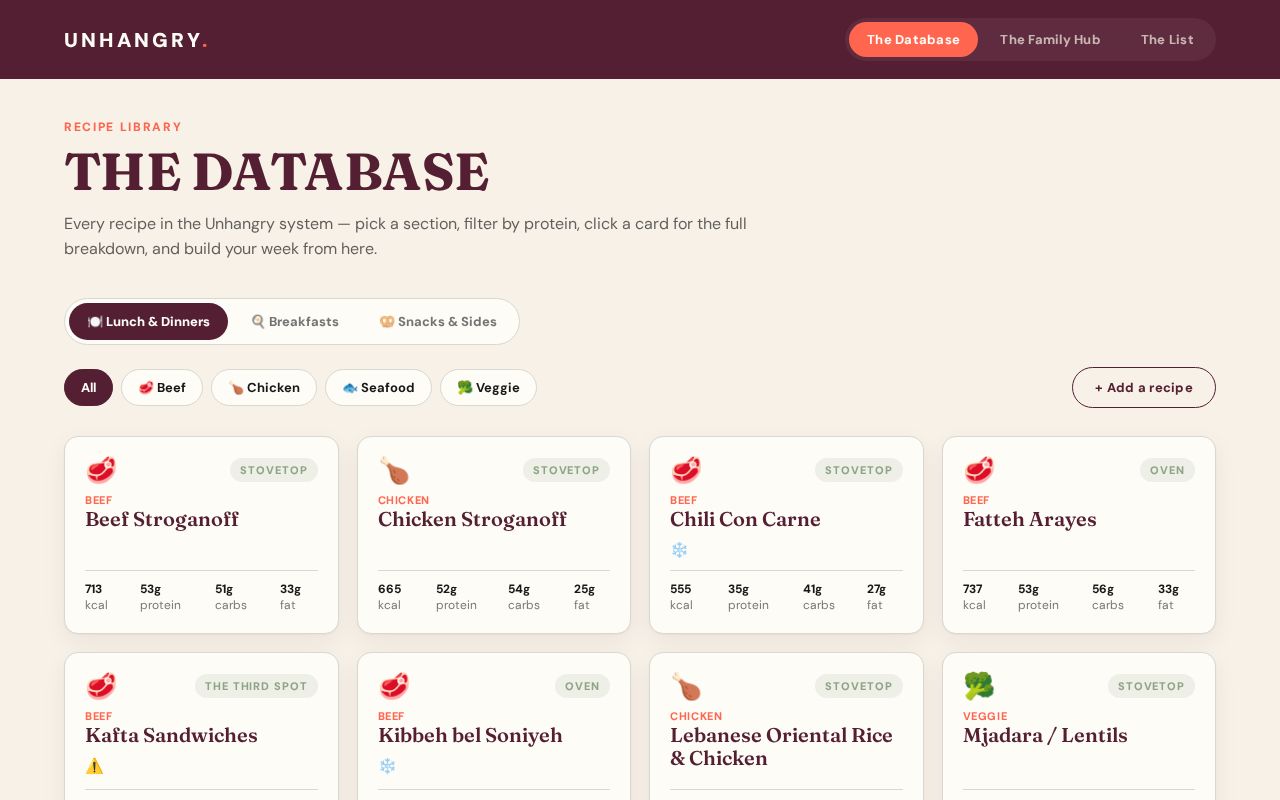Open the Chicken Stroganoff recipe title
1280x800 pixels.
[x=472, y=520]
